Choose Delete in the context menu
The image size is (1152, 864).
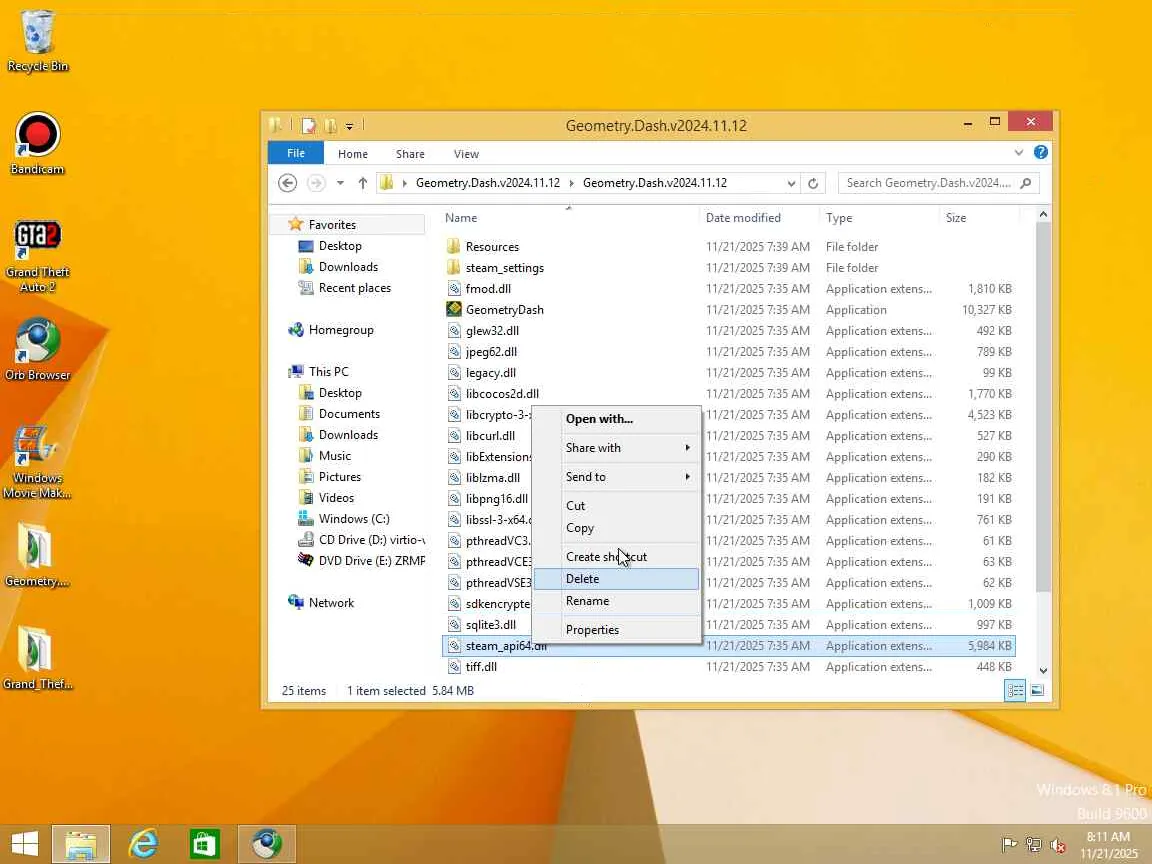[616, 579]
